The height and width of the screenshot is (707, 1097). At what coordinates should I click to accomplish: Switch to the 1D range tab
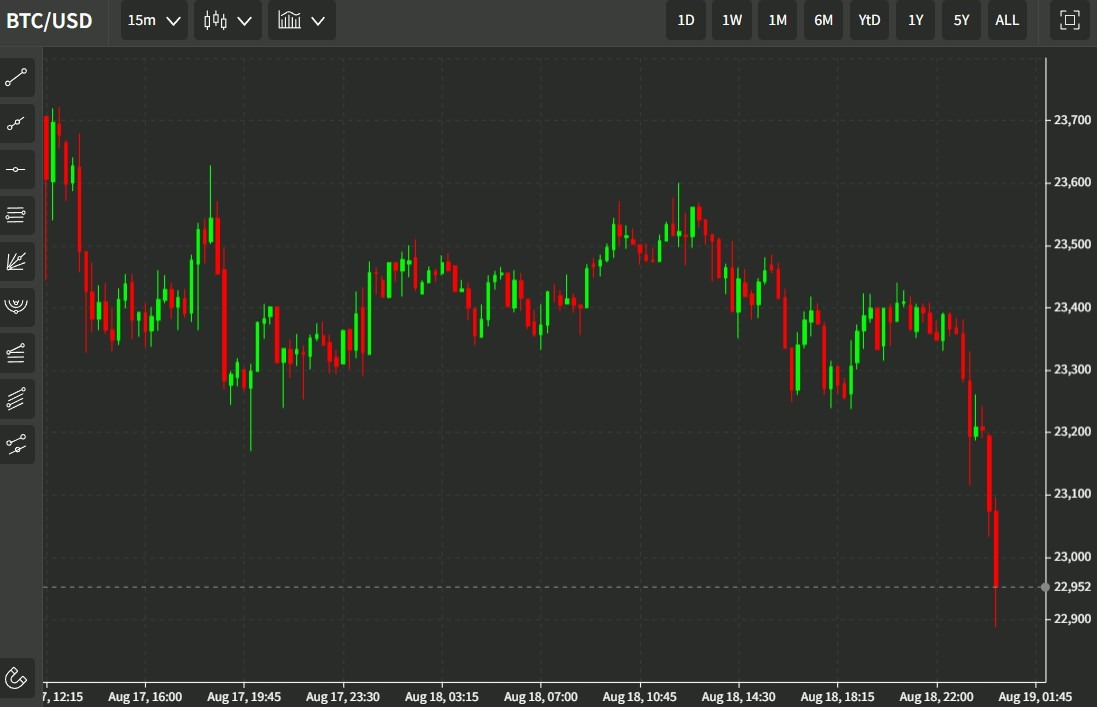tap(685, 20)
